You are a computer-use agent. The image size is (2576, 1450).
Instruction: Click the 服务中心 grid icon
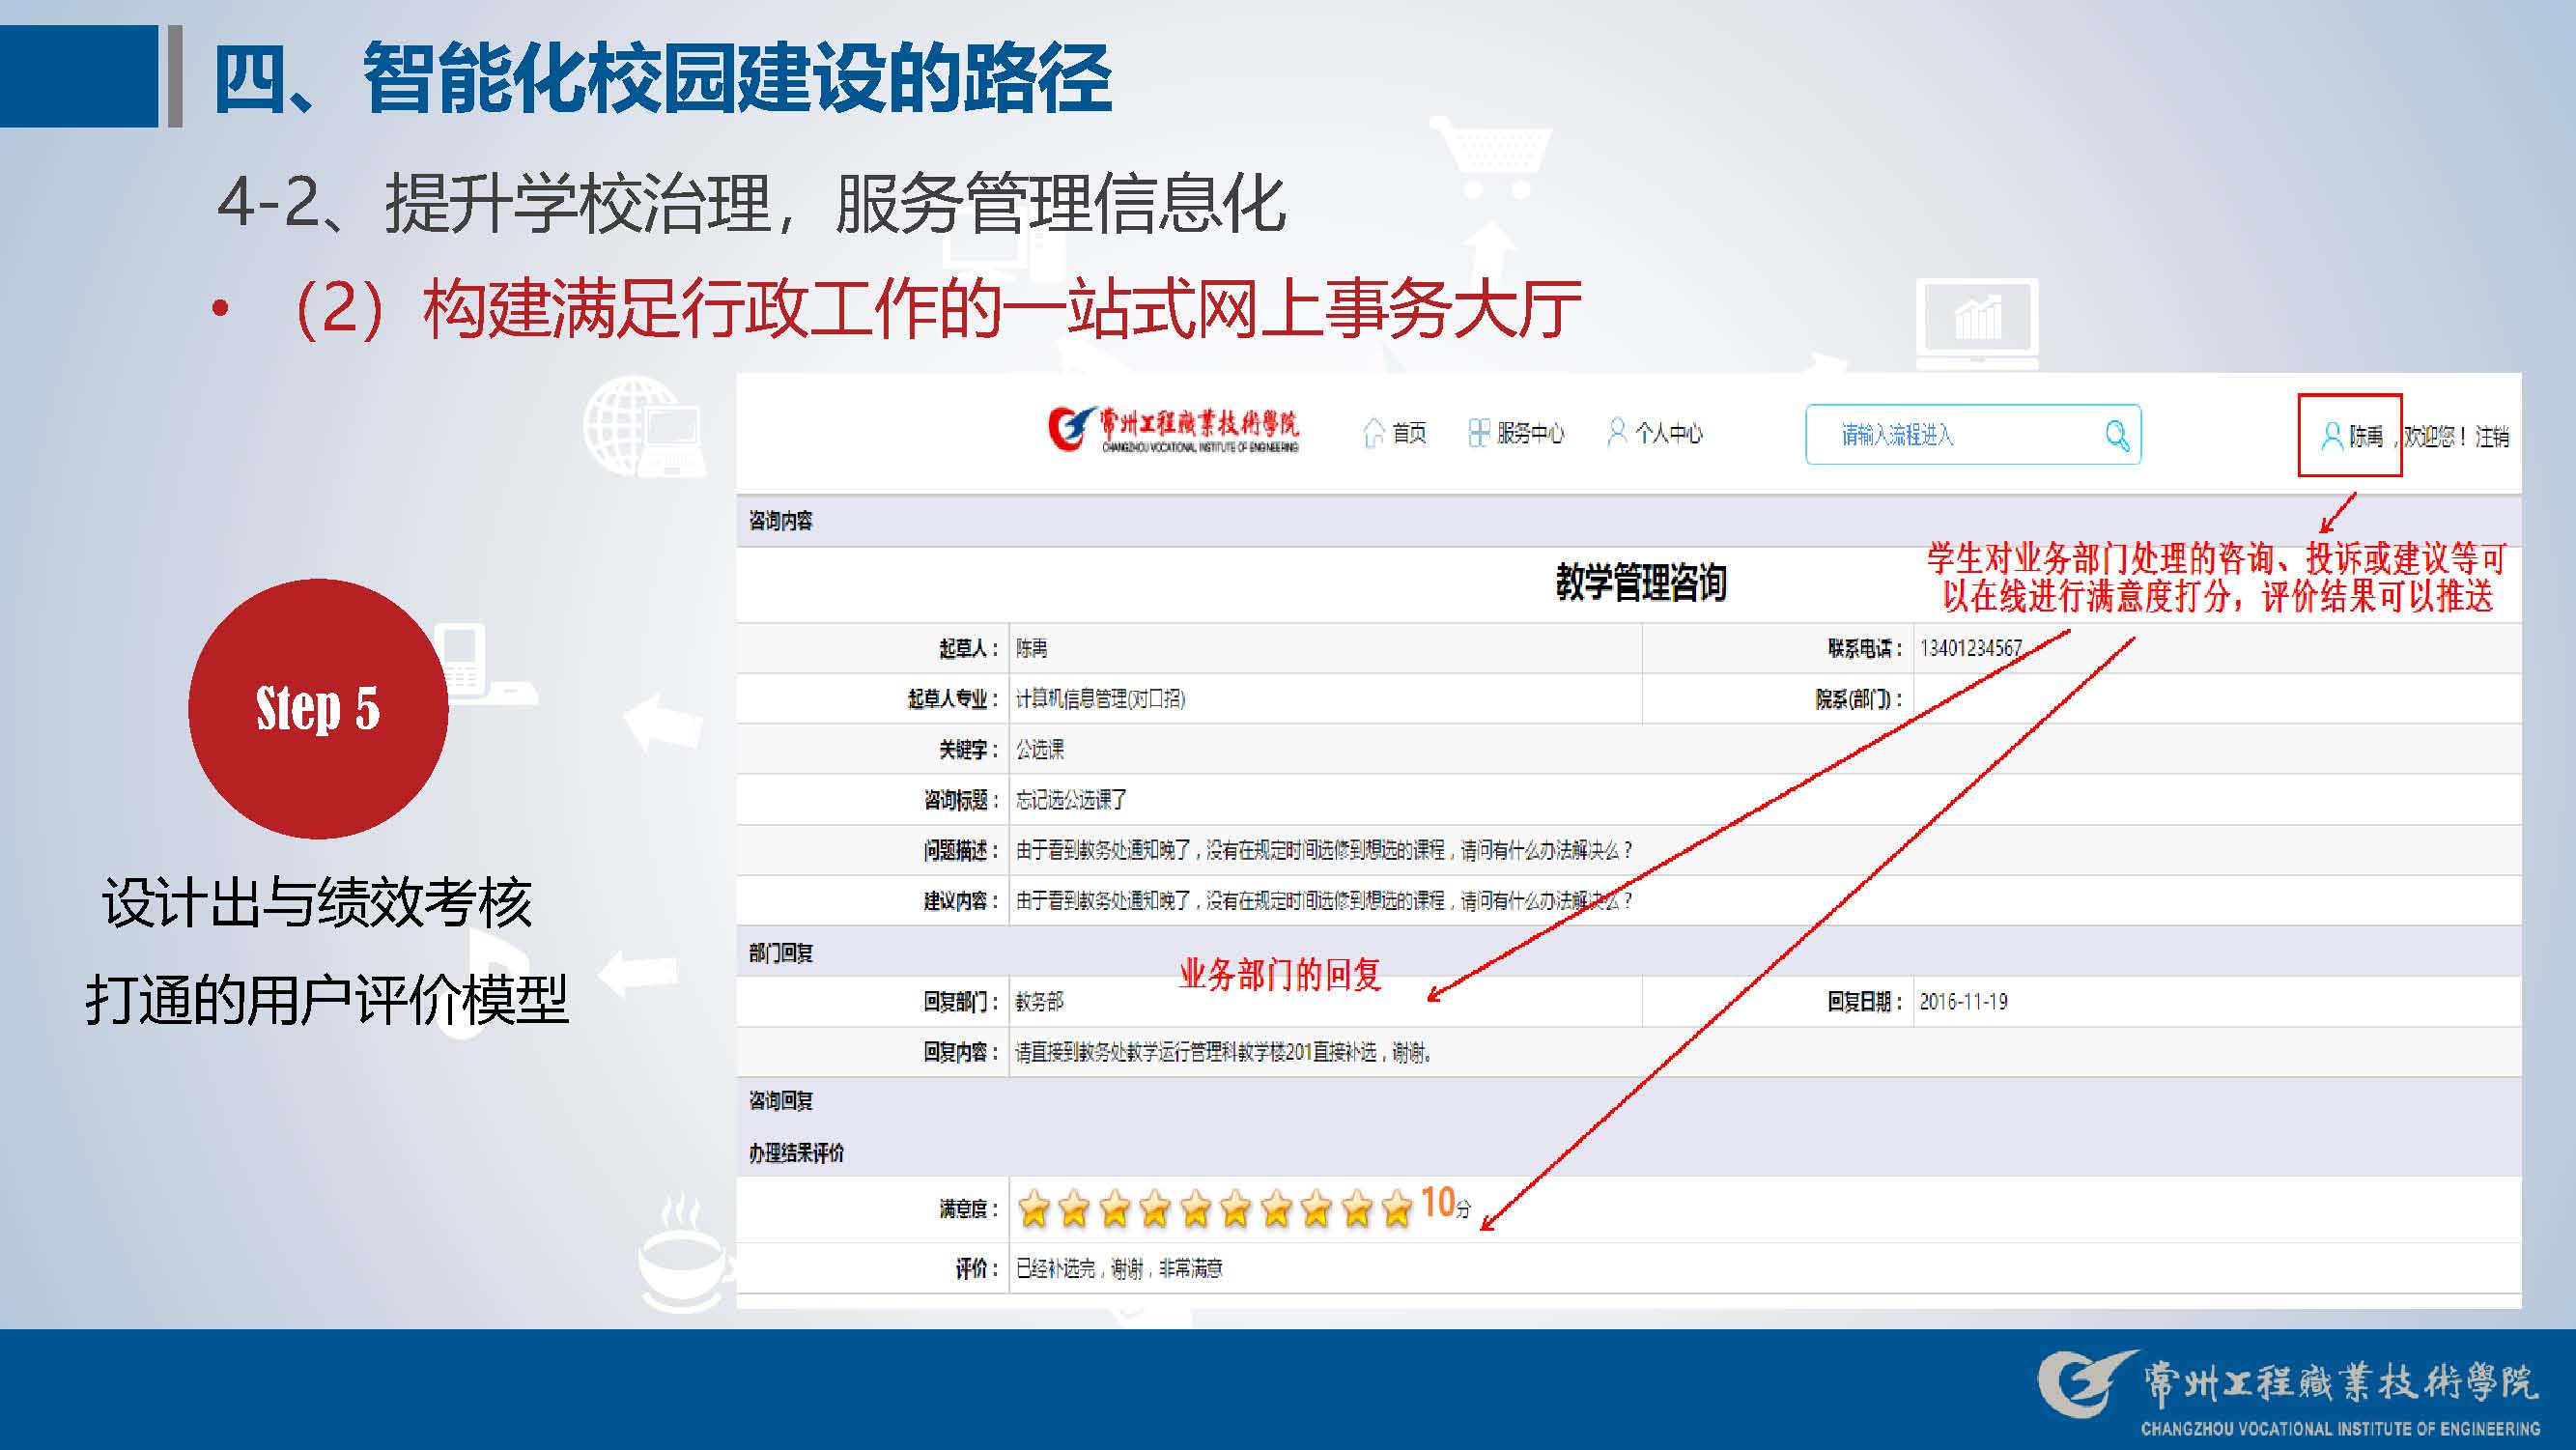pos(1478,433)
